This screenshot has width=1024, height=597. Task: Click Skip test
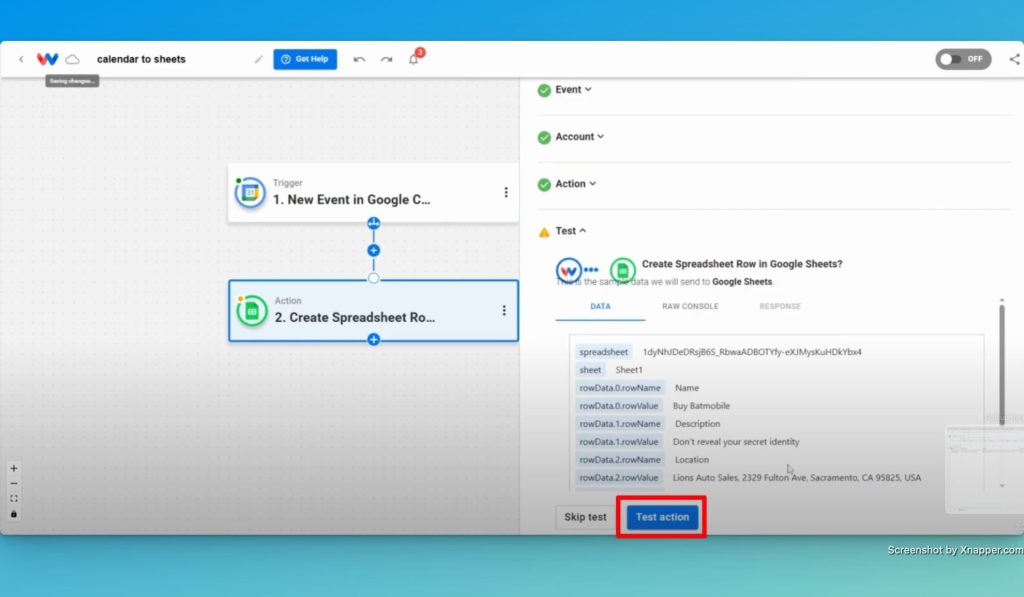tap(585, 517)
